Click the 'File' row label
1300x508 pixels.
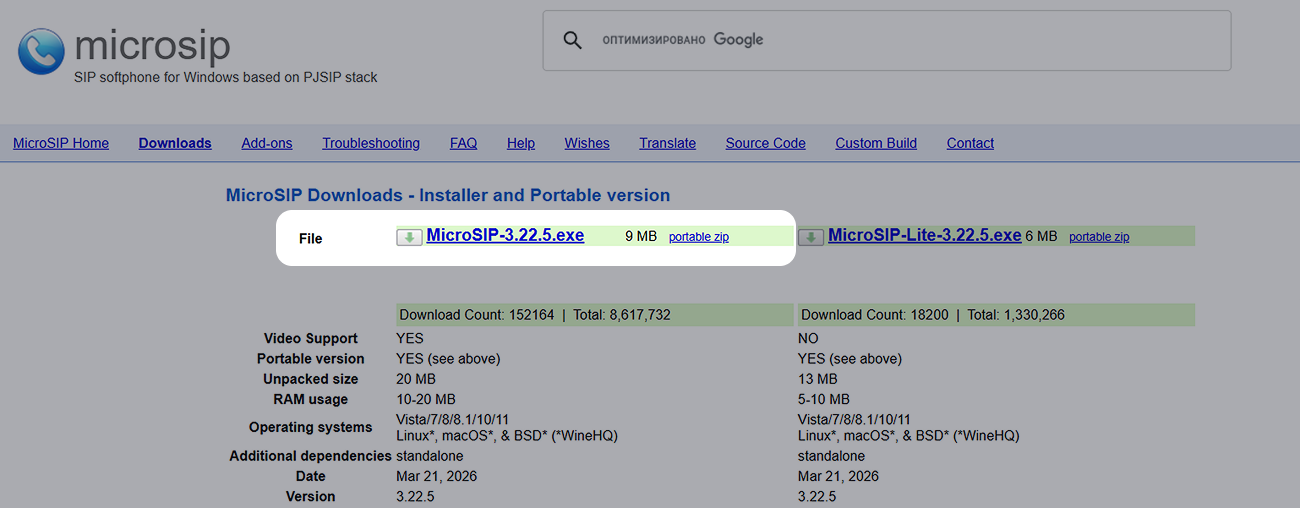(x=311, y=238)
